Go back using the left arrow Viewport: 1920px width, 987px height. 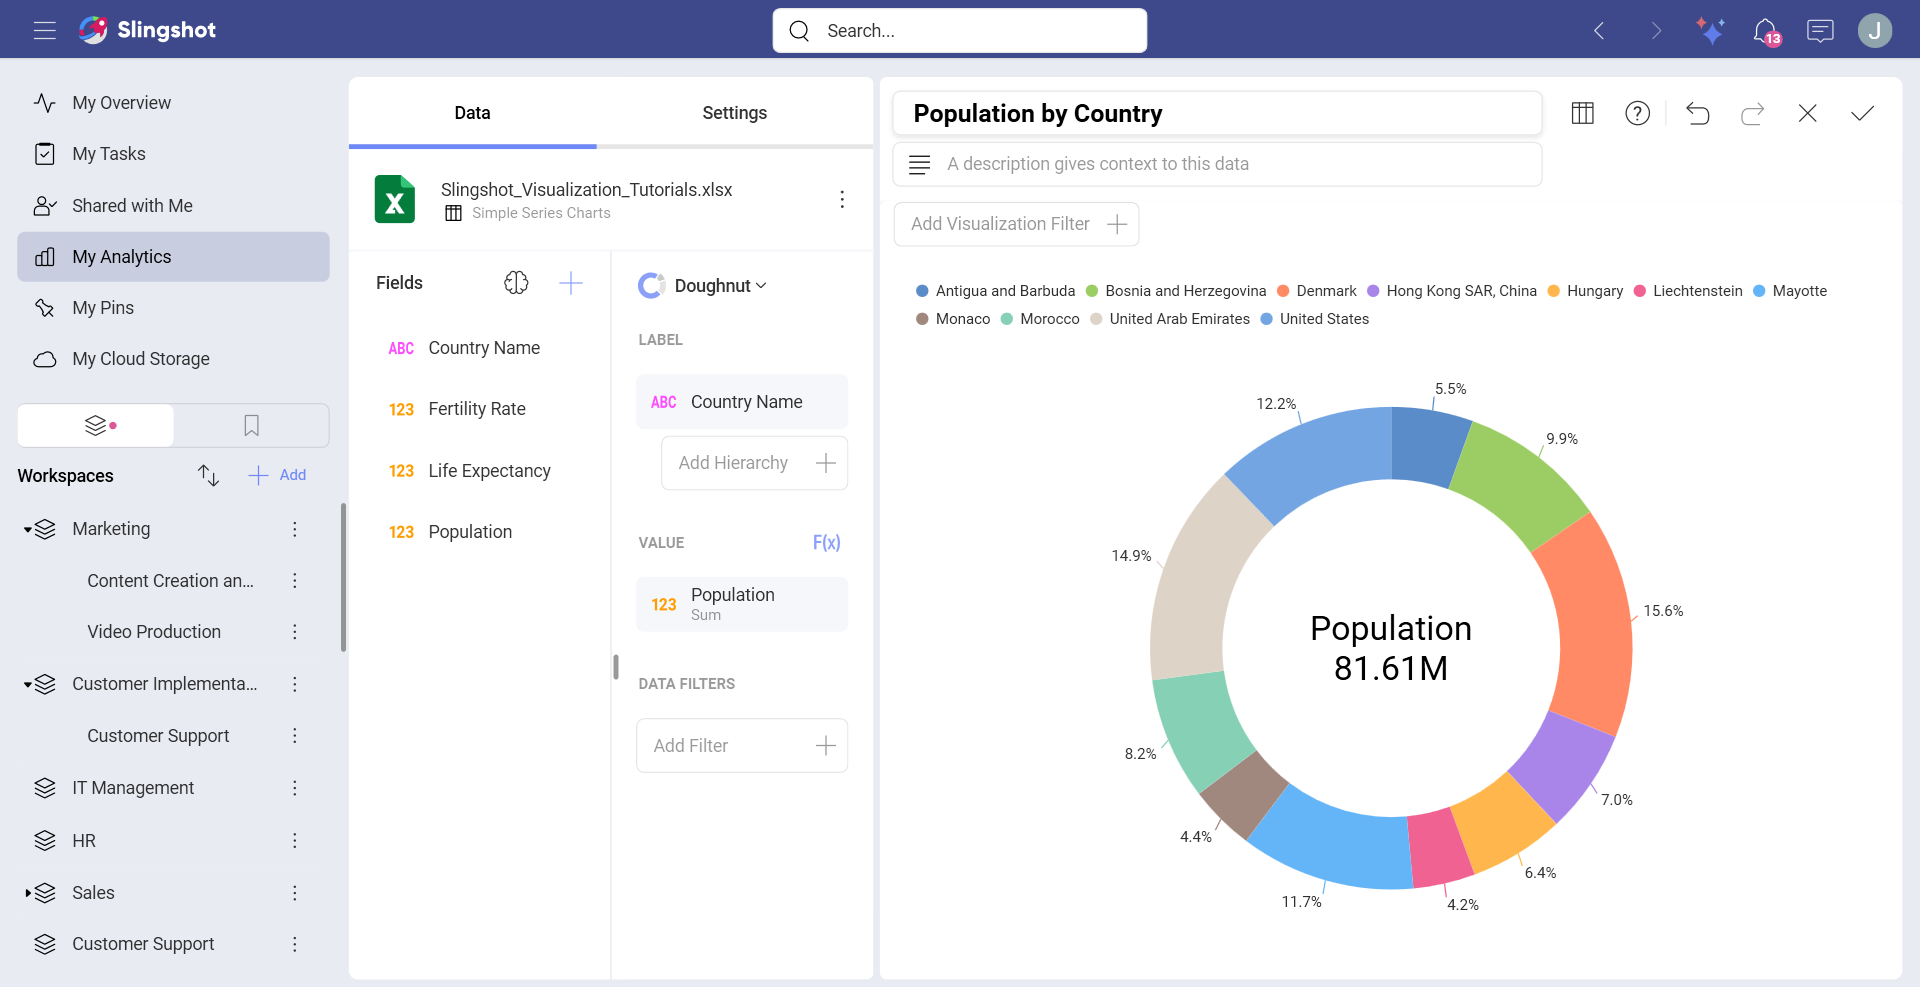tap(1599, 31)
